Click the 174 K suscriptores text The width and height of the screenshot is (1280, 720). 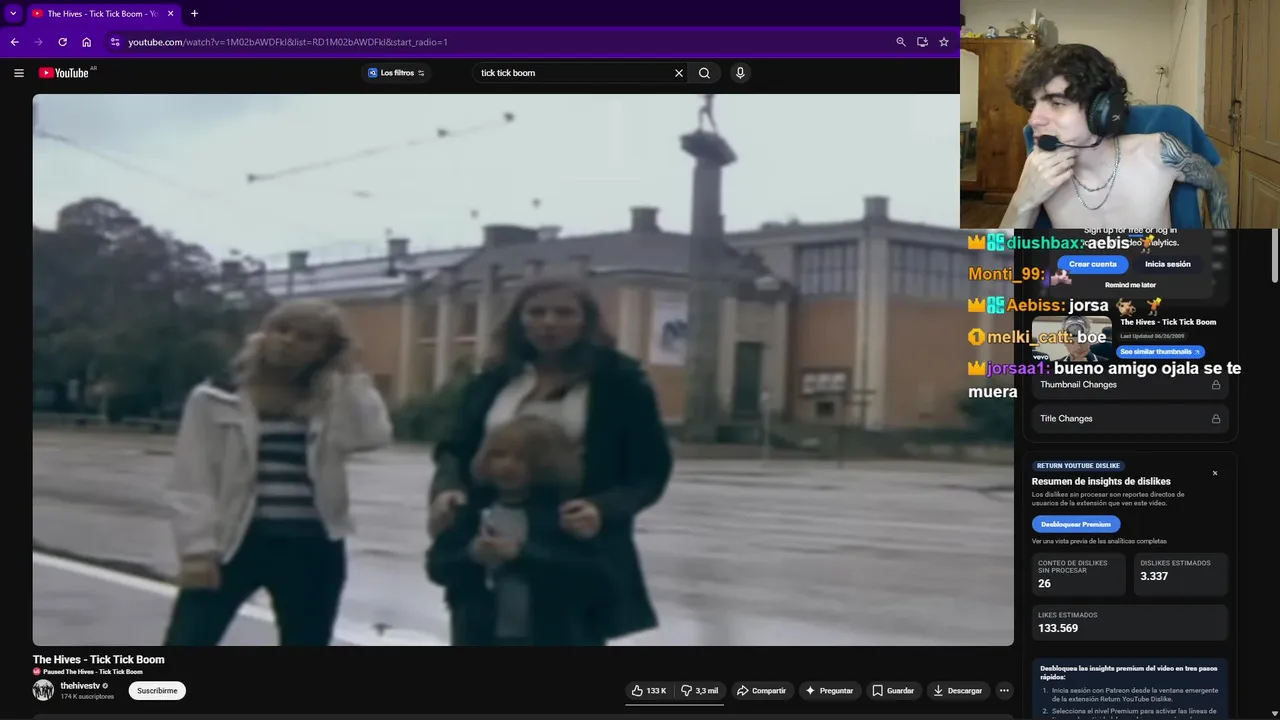[x=87, y=696]
